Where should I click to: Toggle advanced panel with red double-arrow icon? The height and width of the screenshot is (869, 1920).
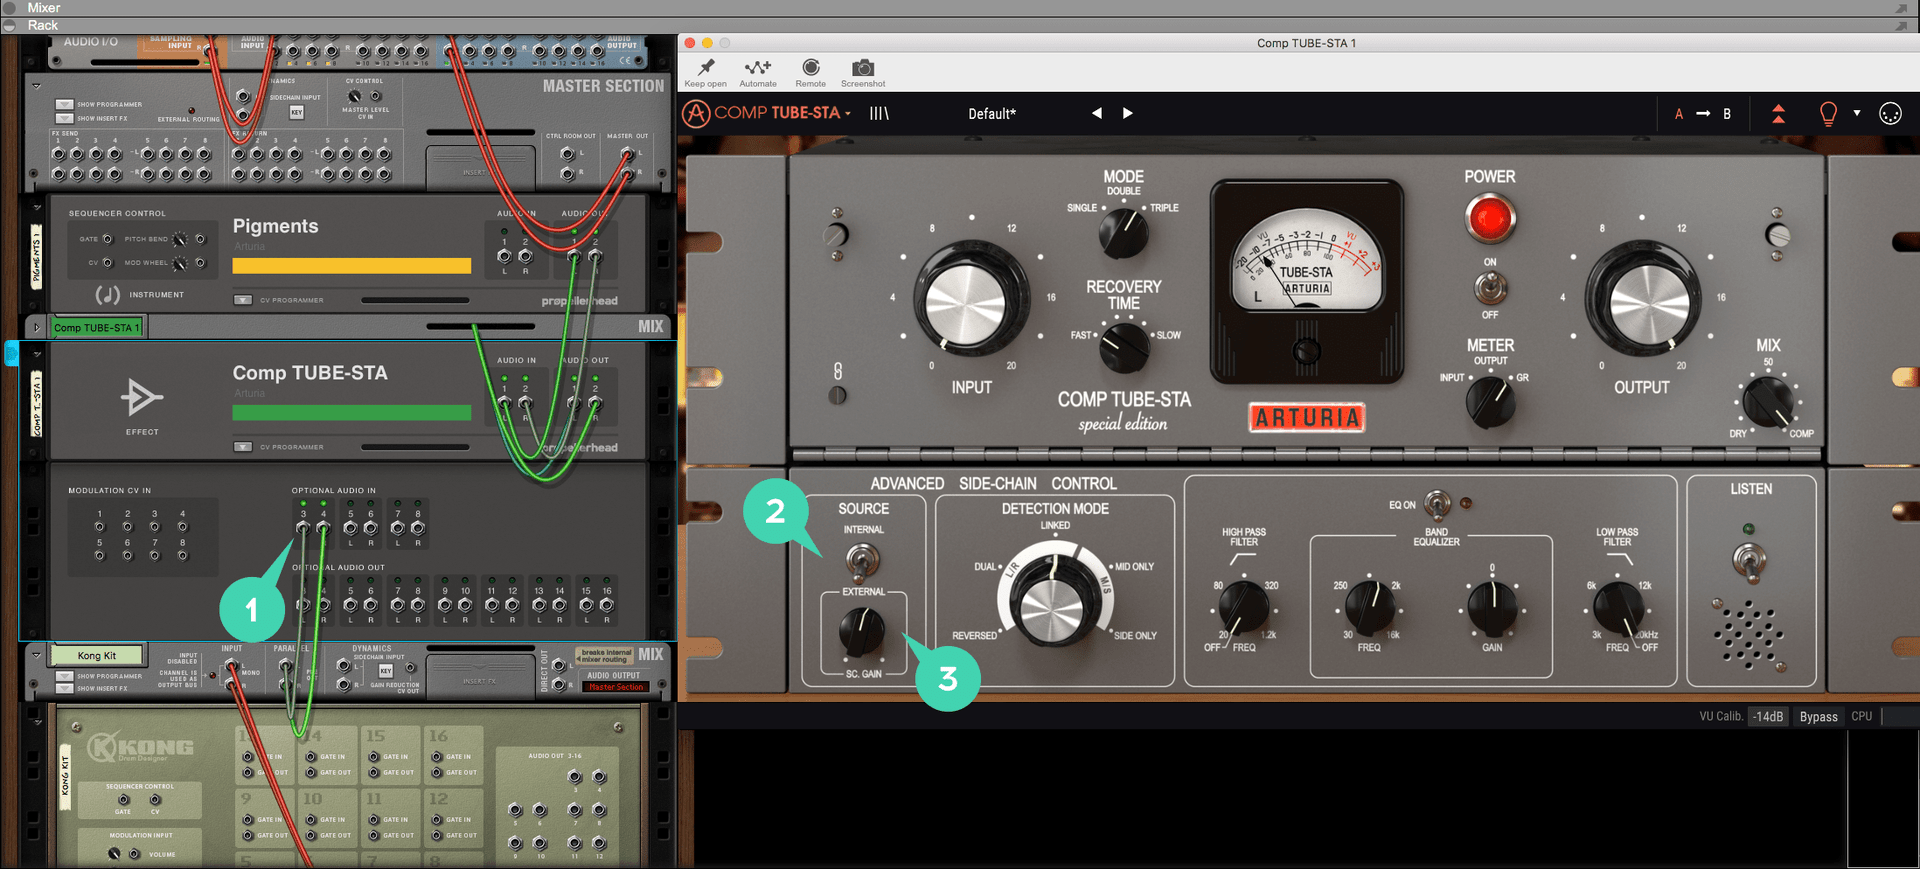(1778, 113)
